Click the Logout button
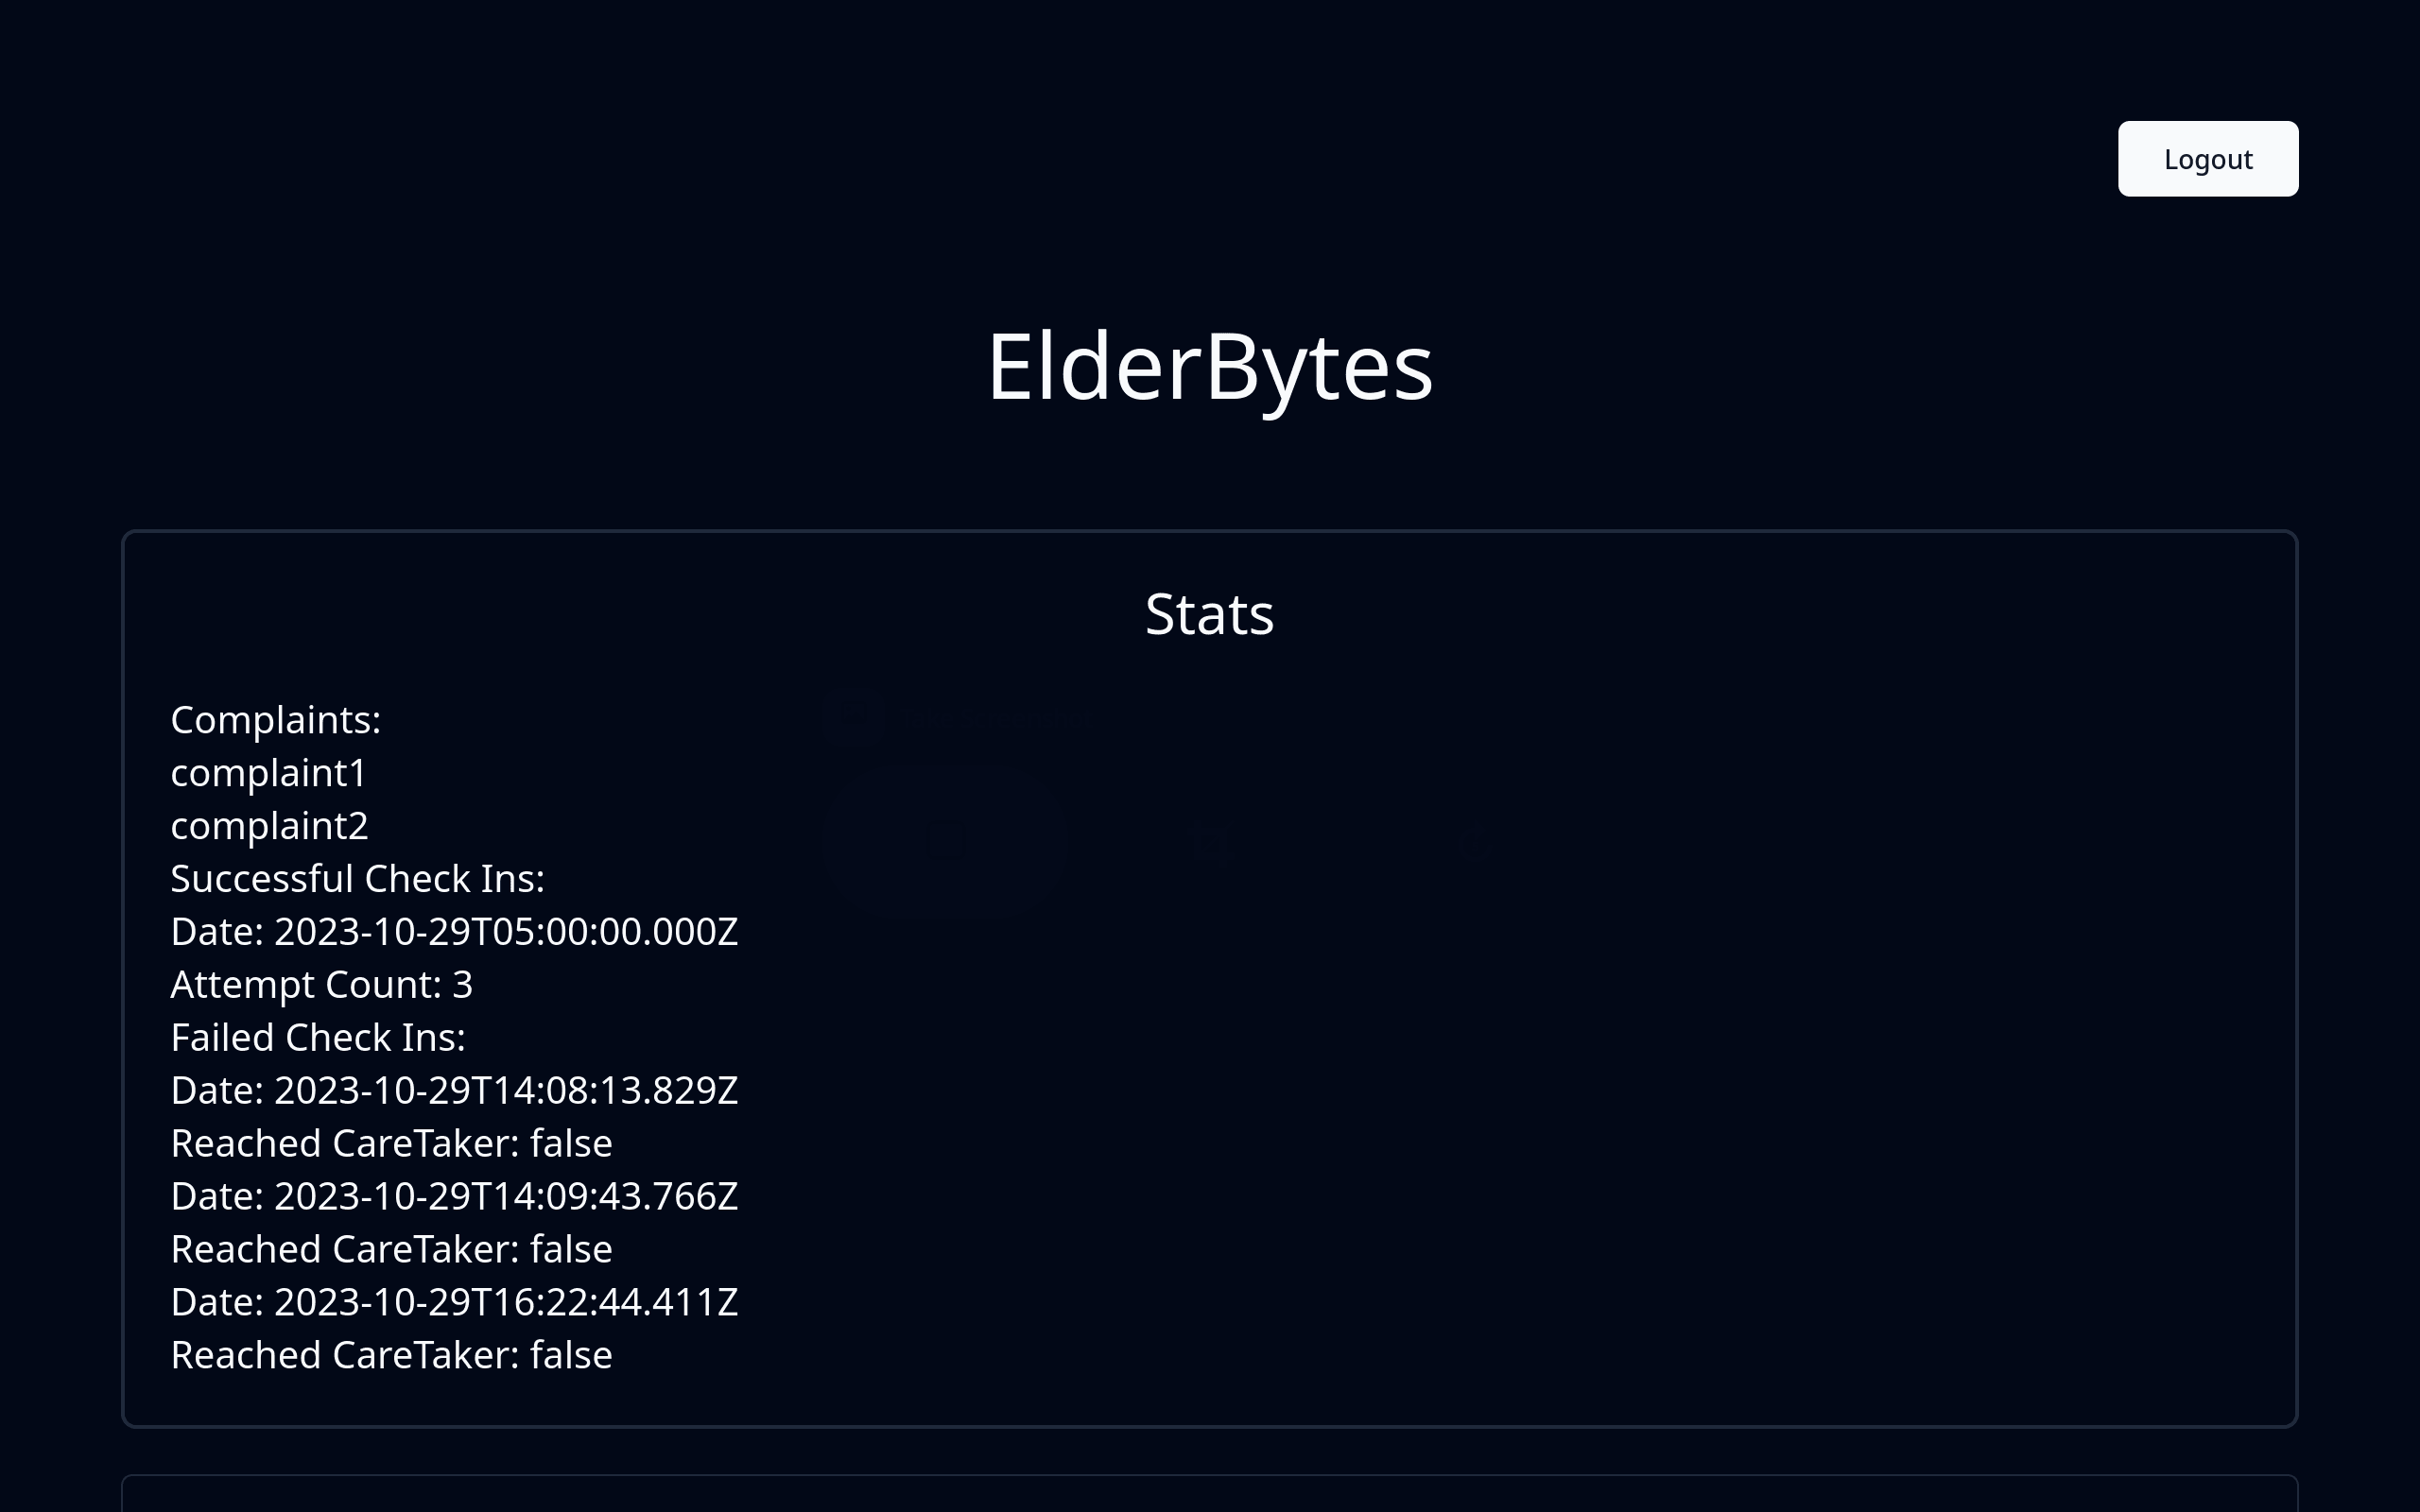Screen dimensions: 2420x1512 tap(2207, 159)
